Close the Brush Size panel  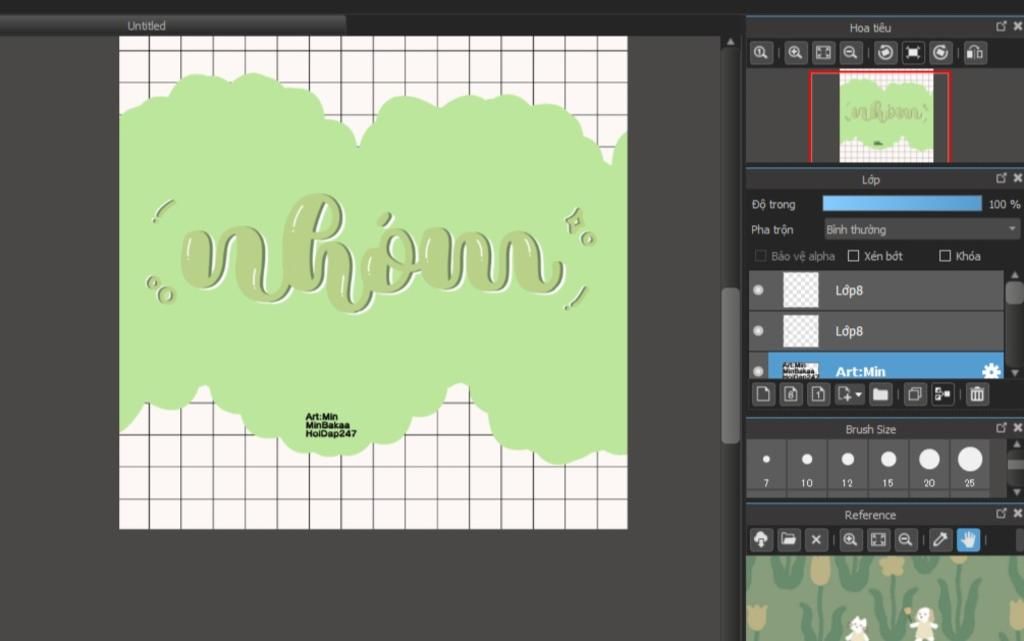(1017, 428)
